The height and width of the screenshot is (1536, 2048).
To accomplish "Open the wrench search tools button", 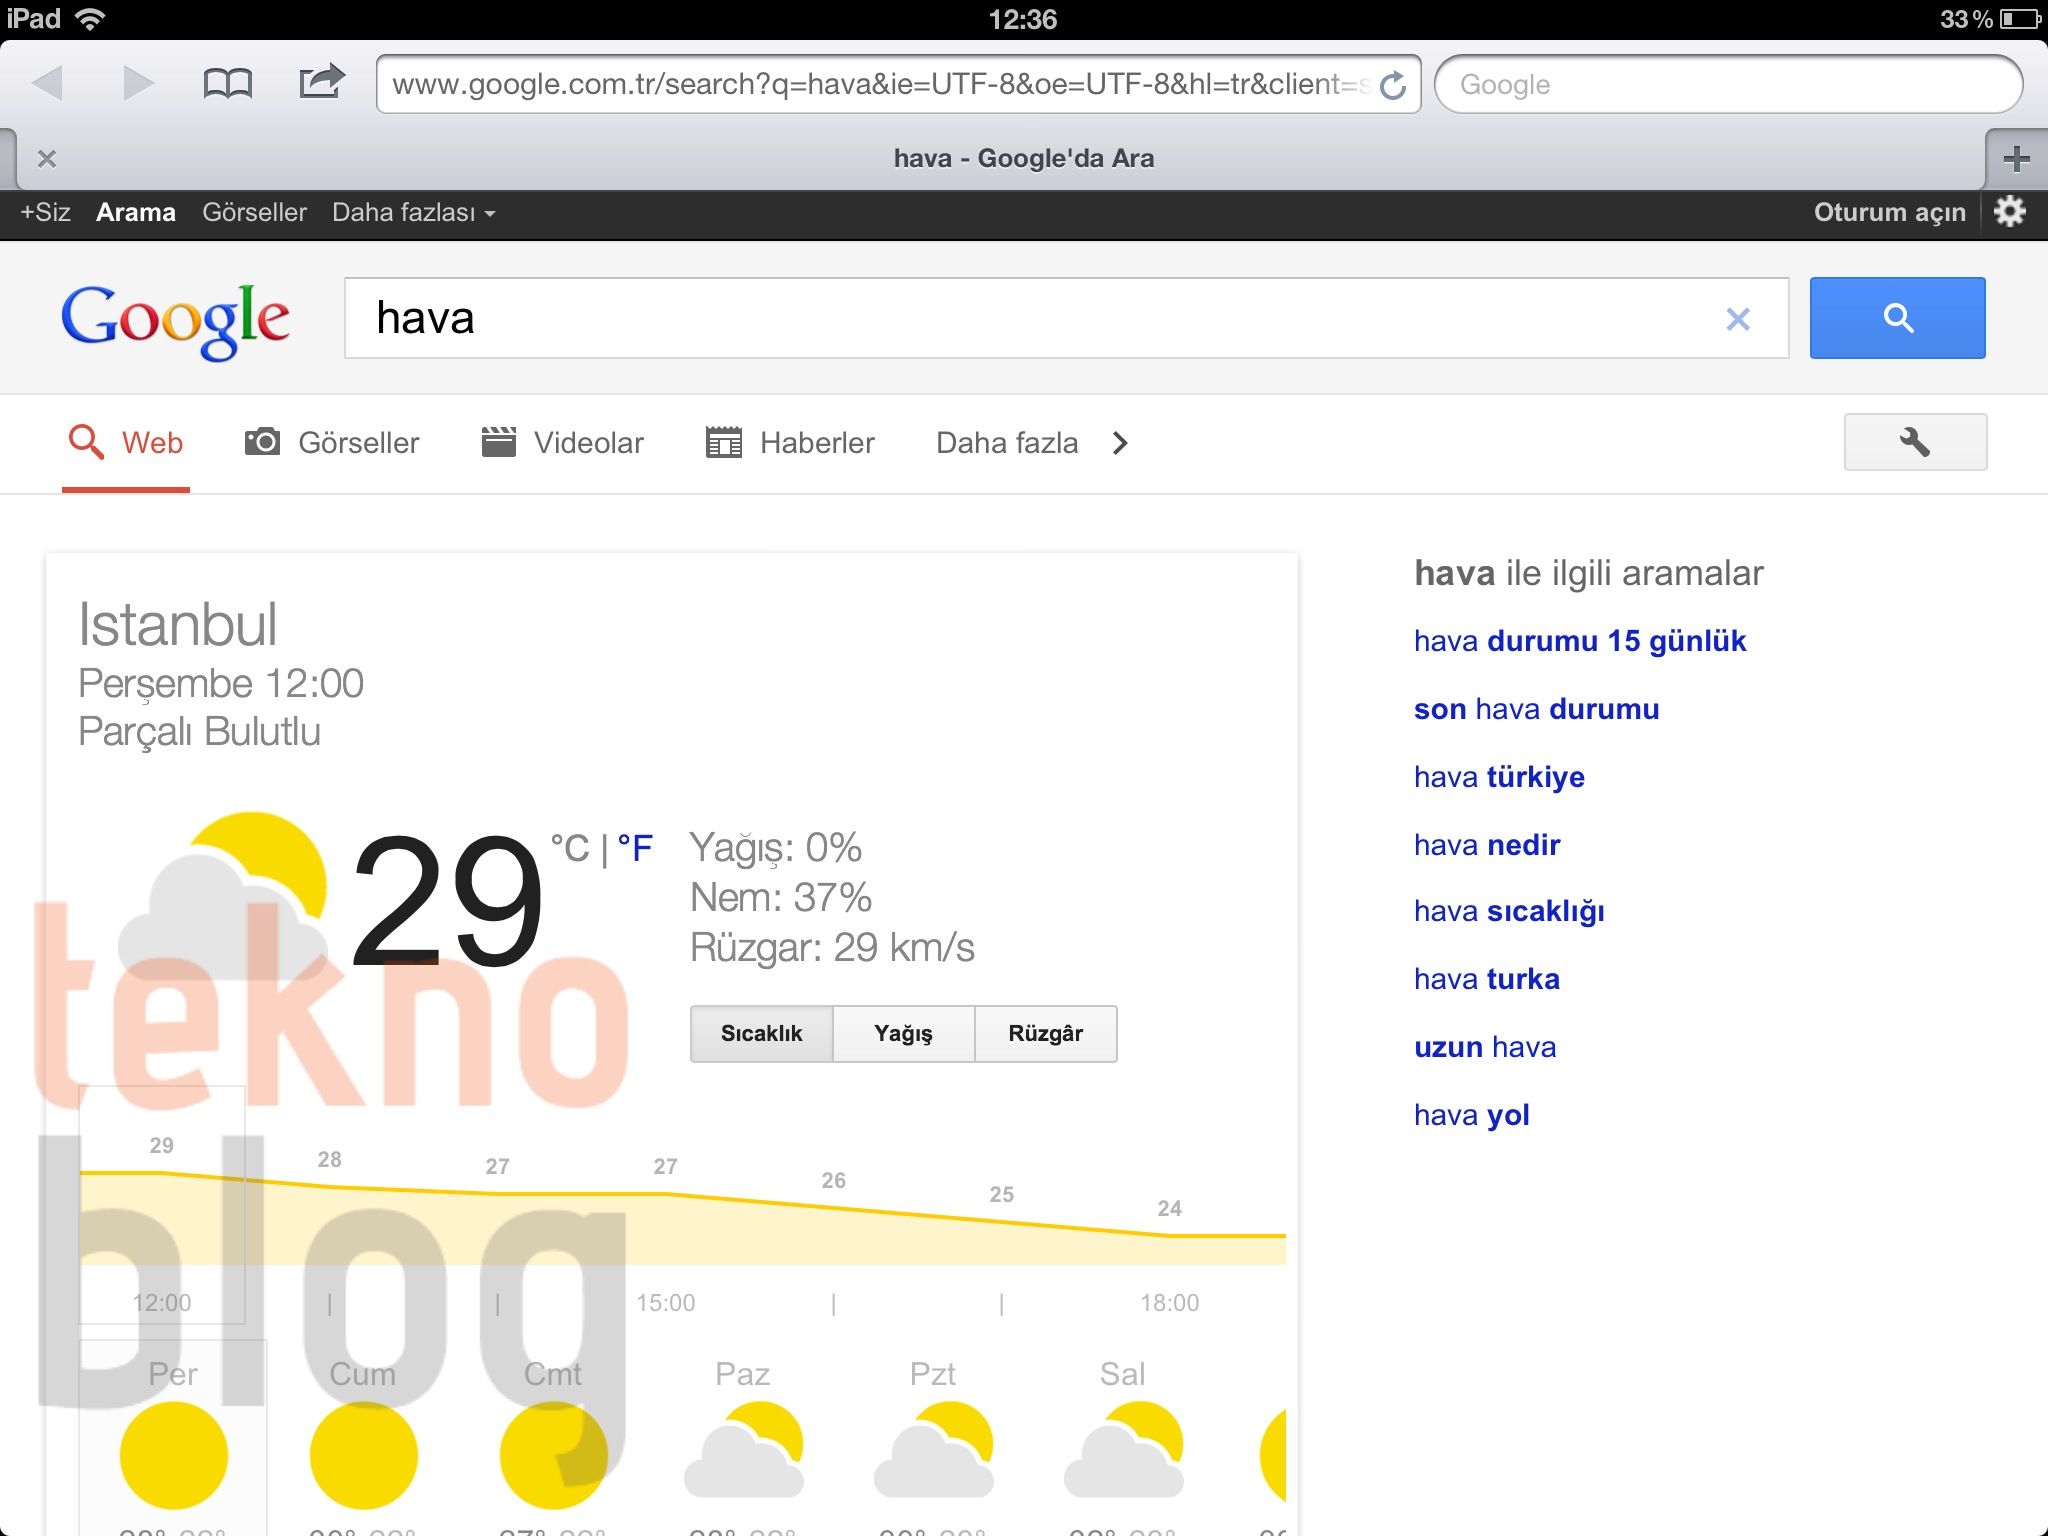I will (1915, 442).
